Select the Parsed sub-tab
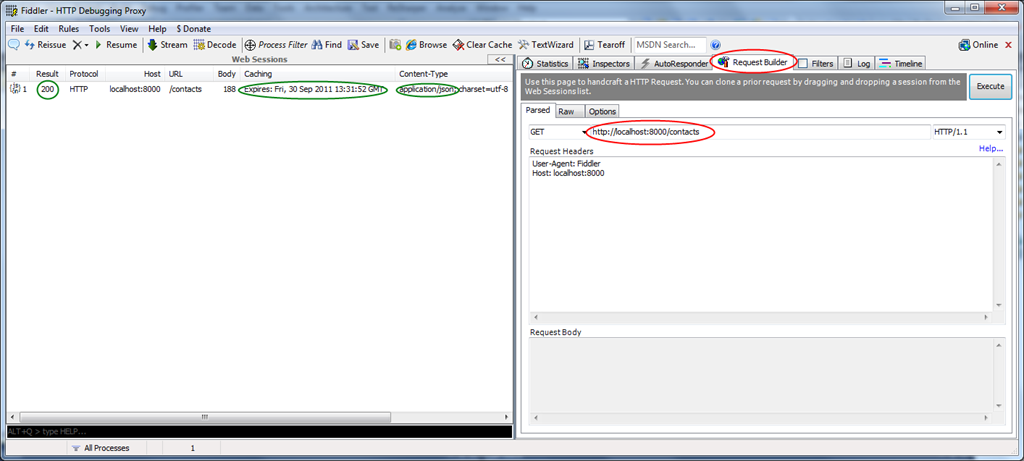The image size is (1024, 461). tap(538, 110)
